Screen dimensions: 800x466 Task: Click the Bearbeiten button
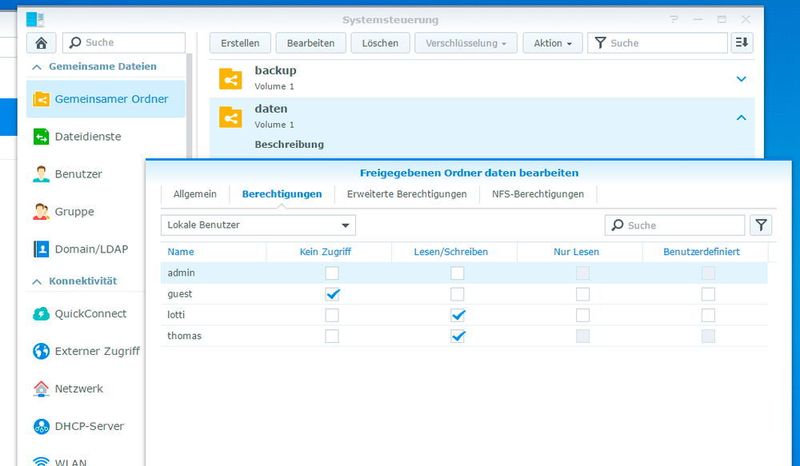[x=311, y=43]
